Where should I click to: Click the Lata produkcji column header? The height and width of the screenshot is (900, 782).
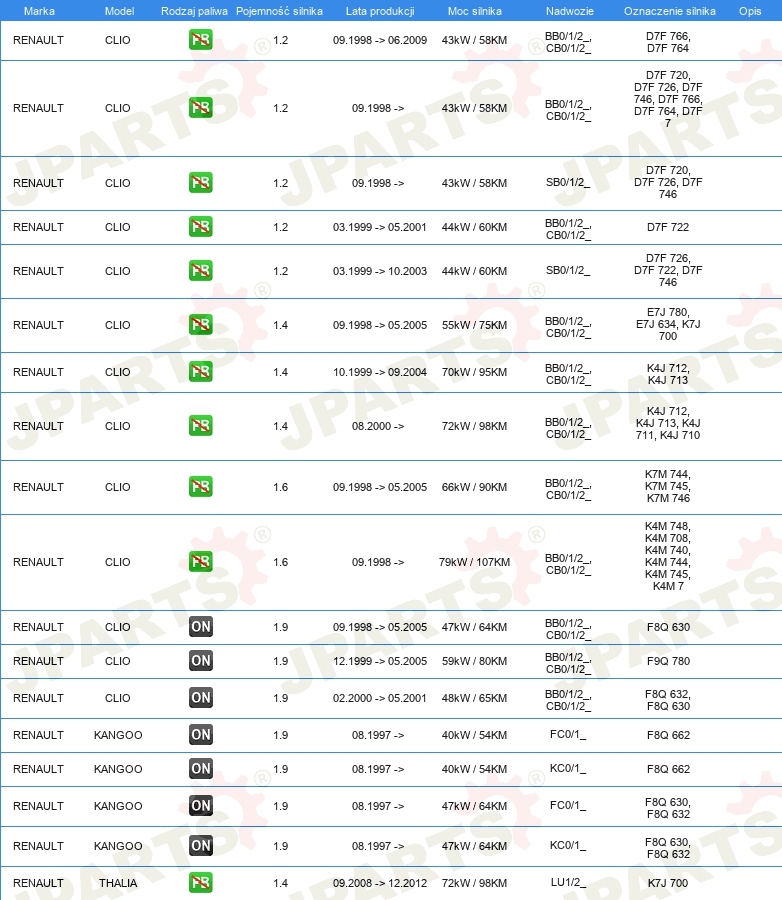click(x=380, y=11)
